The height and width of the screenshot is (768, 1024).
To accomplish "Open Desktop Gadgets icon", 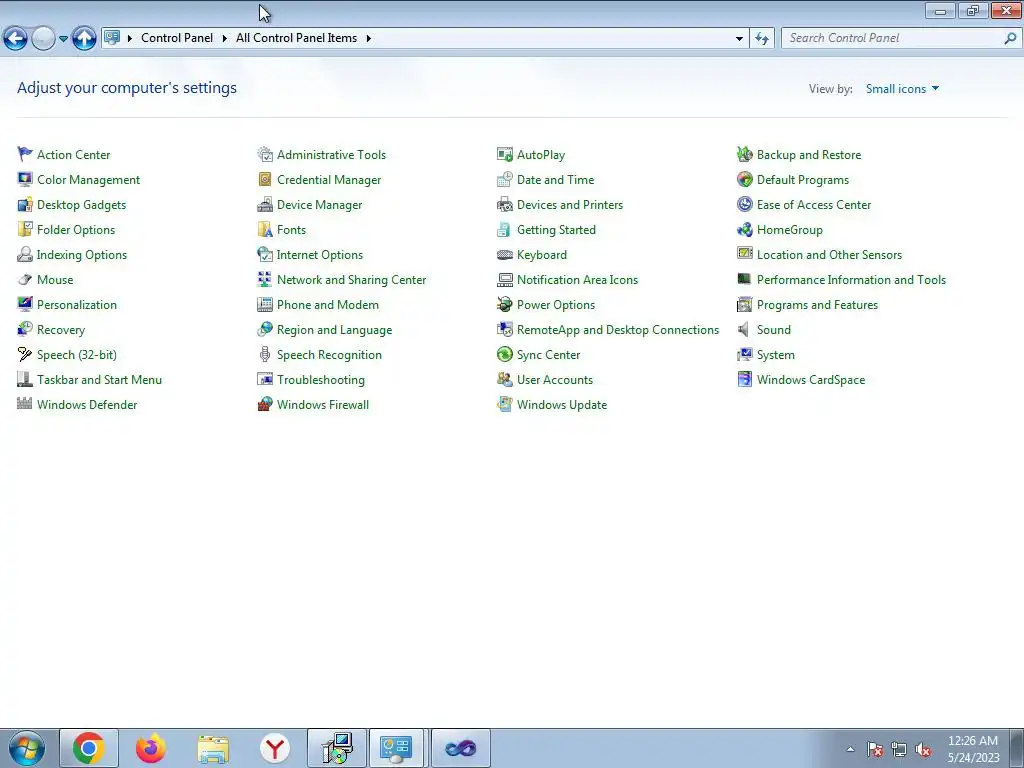I will pos(25,204).
